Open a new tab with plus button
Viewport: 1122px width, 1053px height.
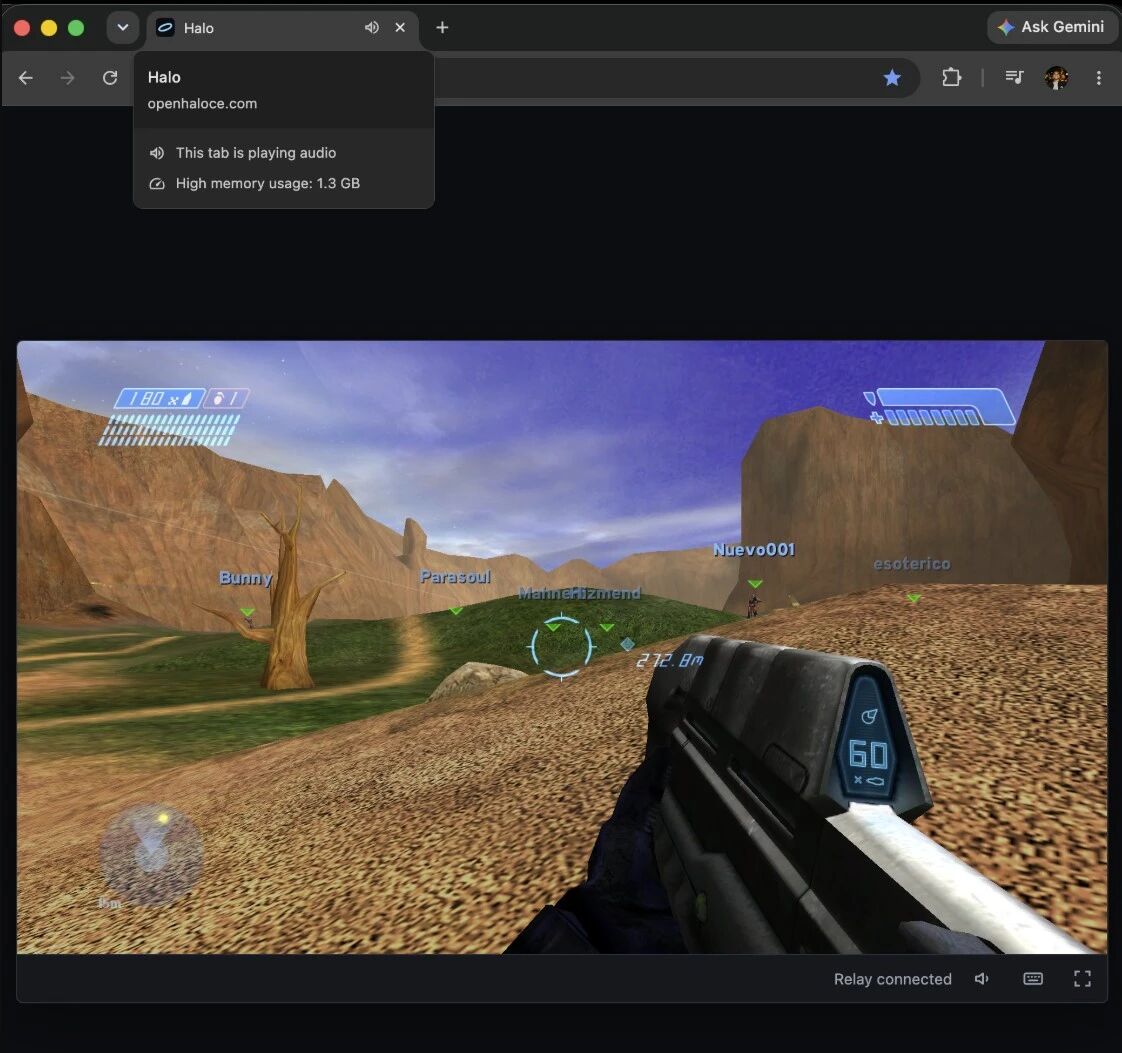pyautogui.click(x=442, y=27)
